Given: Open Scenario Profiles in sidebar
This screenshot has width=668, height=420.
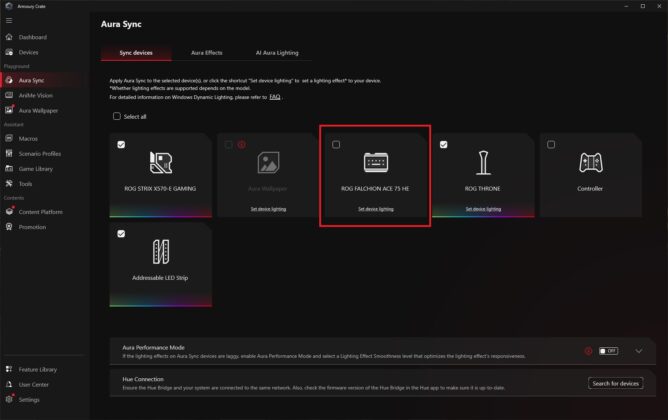Looking at the screenshot, I should (x=40, y=153).
